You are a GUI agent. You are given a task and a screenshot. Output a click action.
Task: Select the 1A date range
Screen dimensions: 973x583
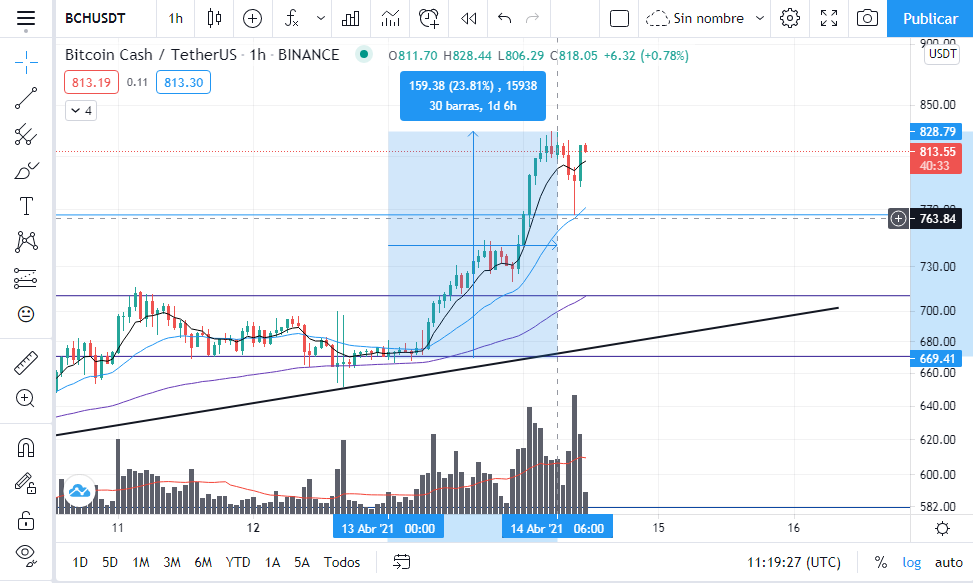point(272,563)
